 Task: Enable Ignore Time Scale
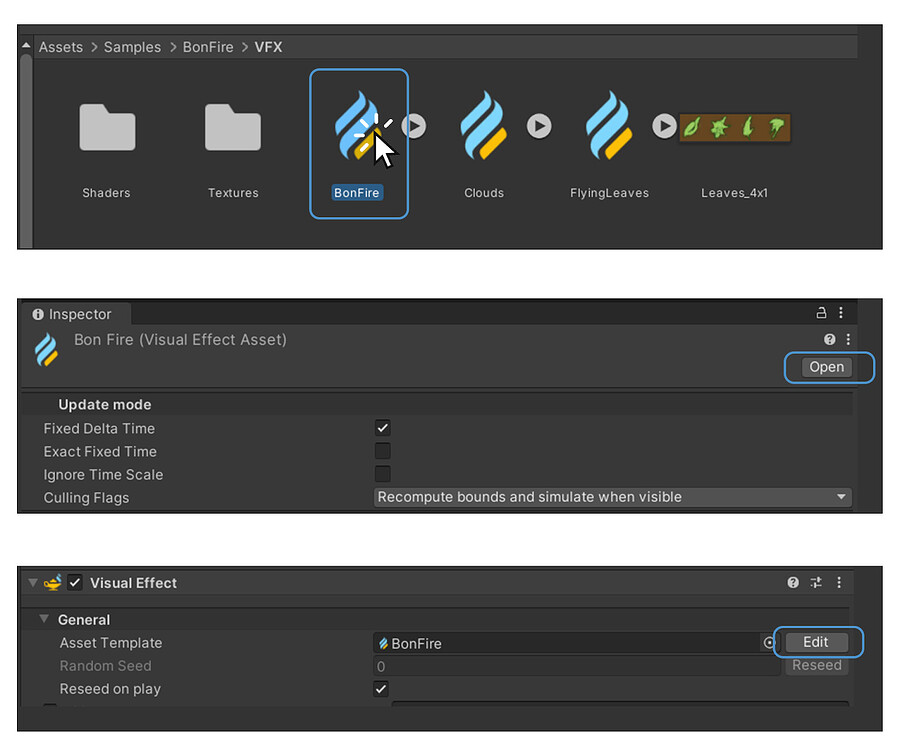382,474
